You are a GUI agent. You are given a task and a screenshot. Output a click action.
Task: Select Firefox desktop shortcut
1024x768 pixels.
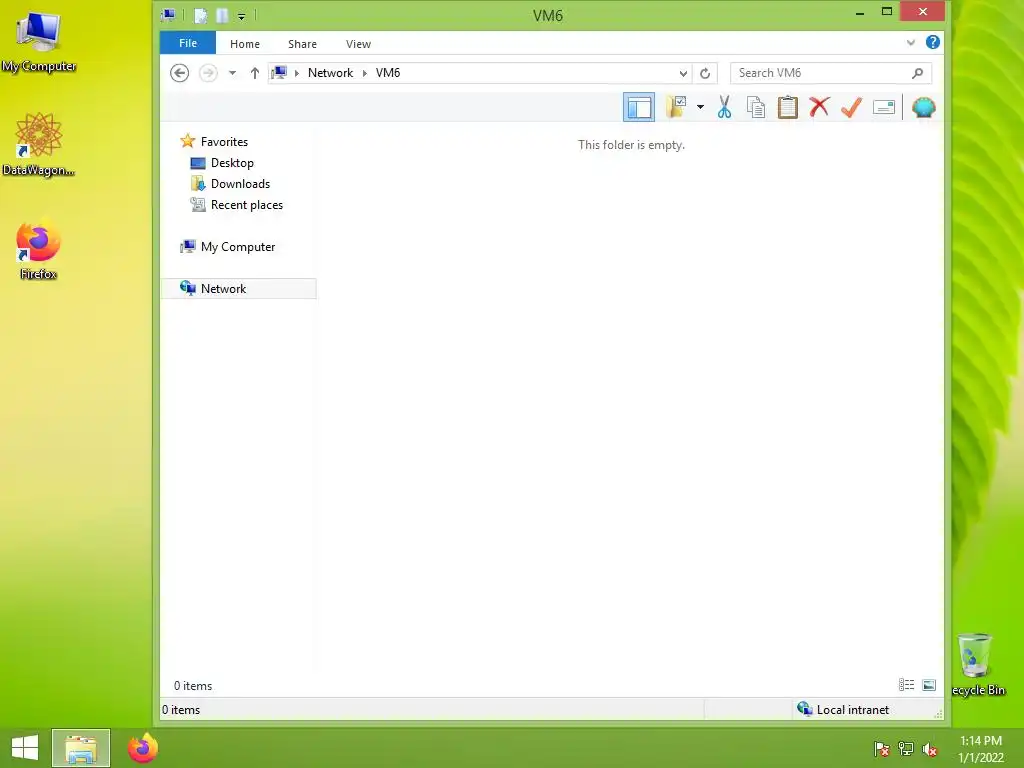click(39, 249)
